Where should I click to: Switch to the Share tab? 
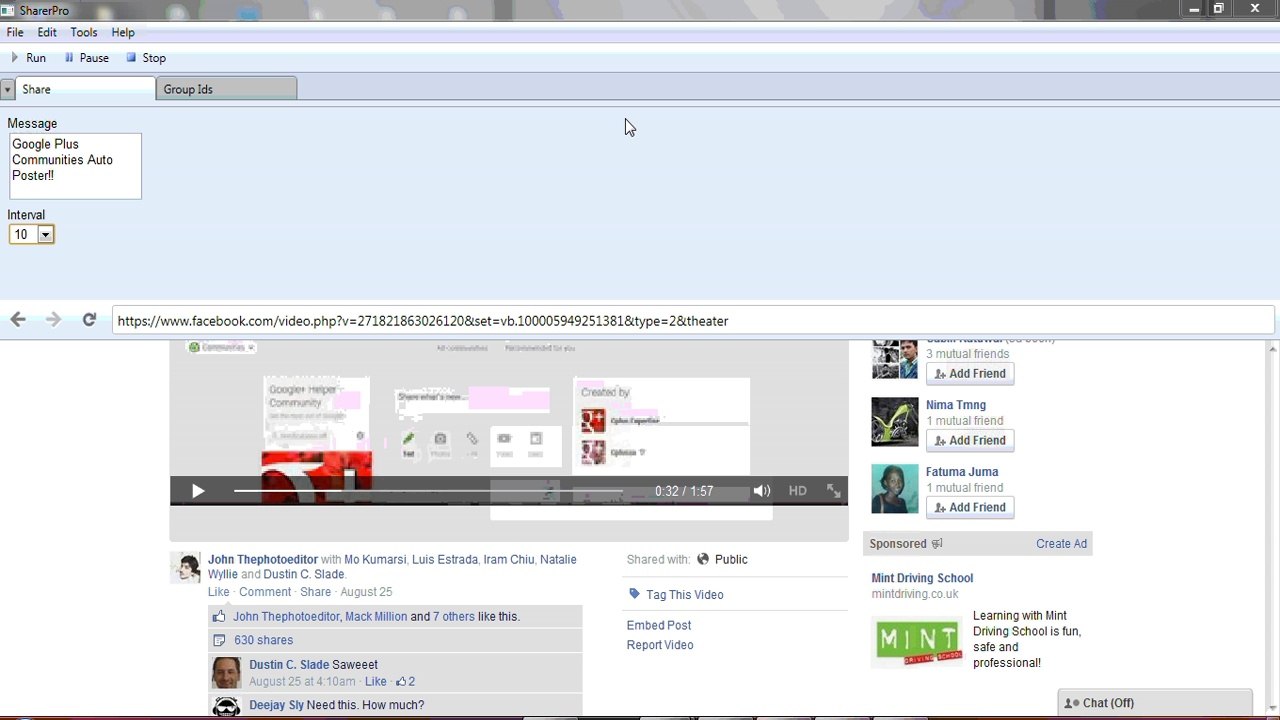click(x=85, y=89)
